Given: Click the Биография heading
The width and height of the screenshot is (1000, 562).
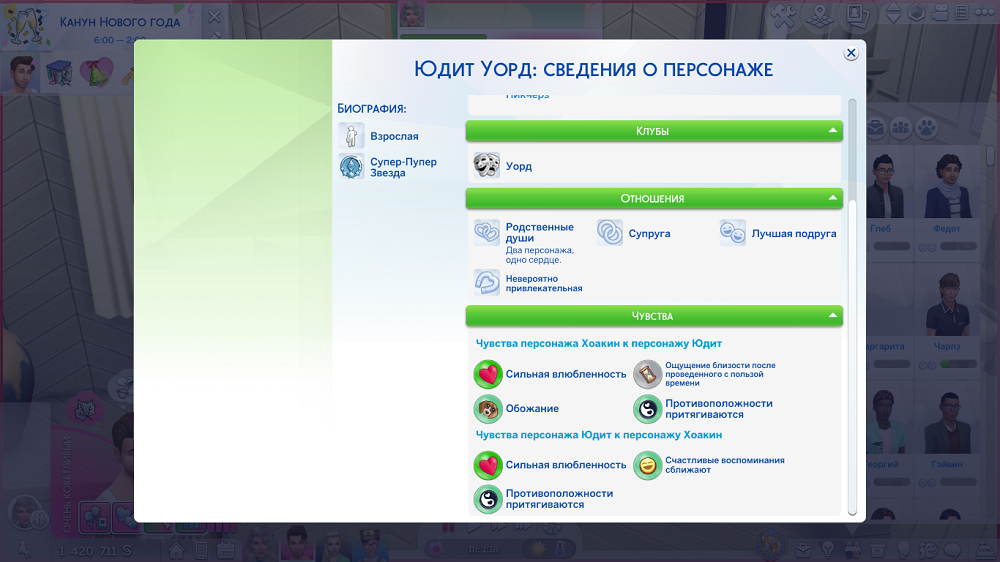Looking at the screenshot, I should pos(372,108).
